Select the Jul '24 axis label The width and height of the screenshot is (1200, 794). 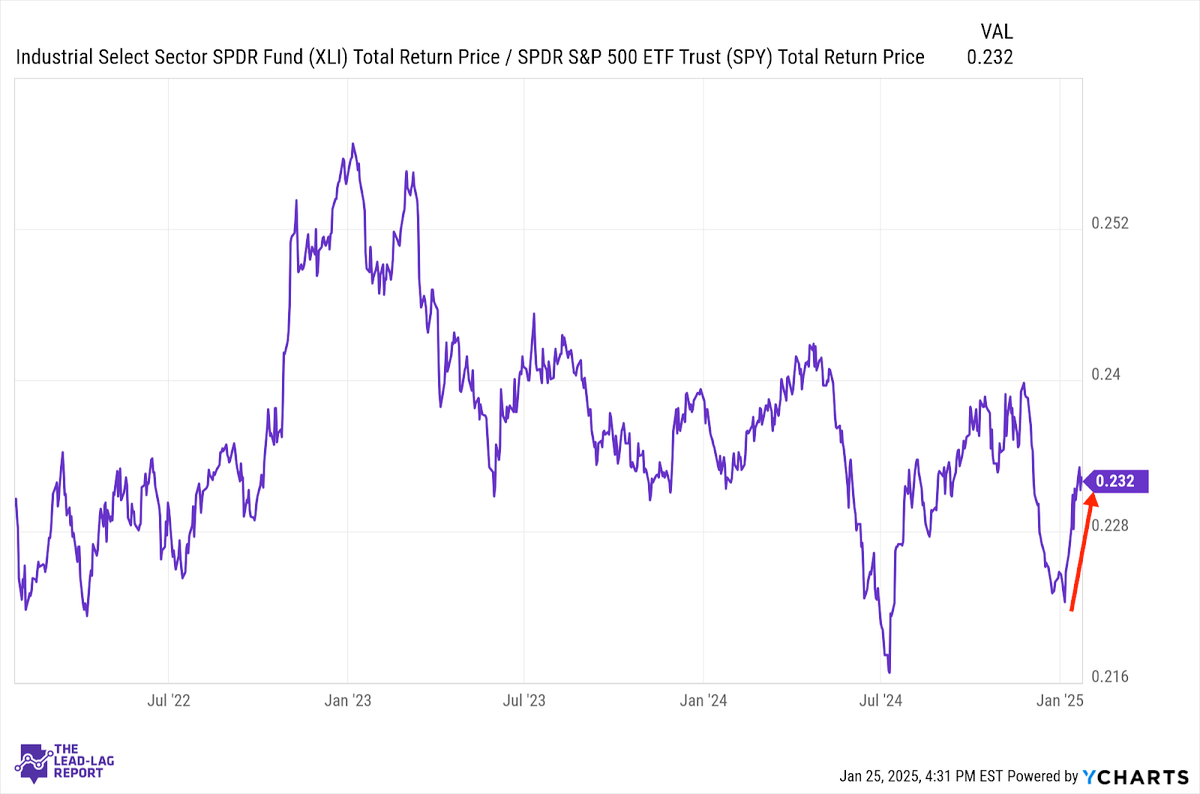[x=880, y=699]
